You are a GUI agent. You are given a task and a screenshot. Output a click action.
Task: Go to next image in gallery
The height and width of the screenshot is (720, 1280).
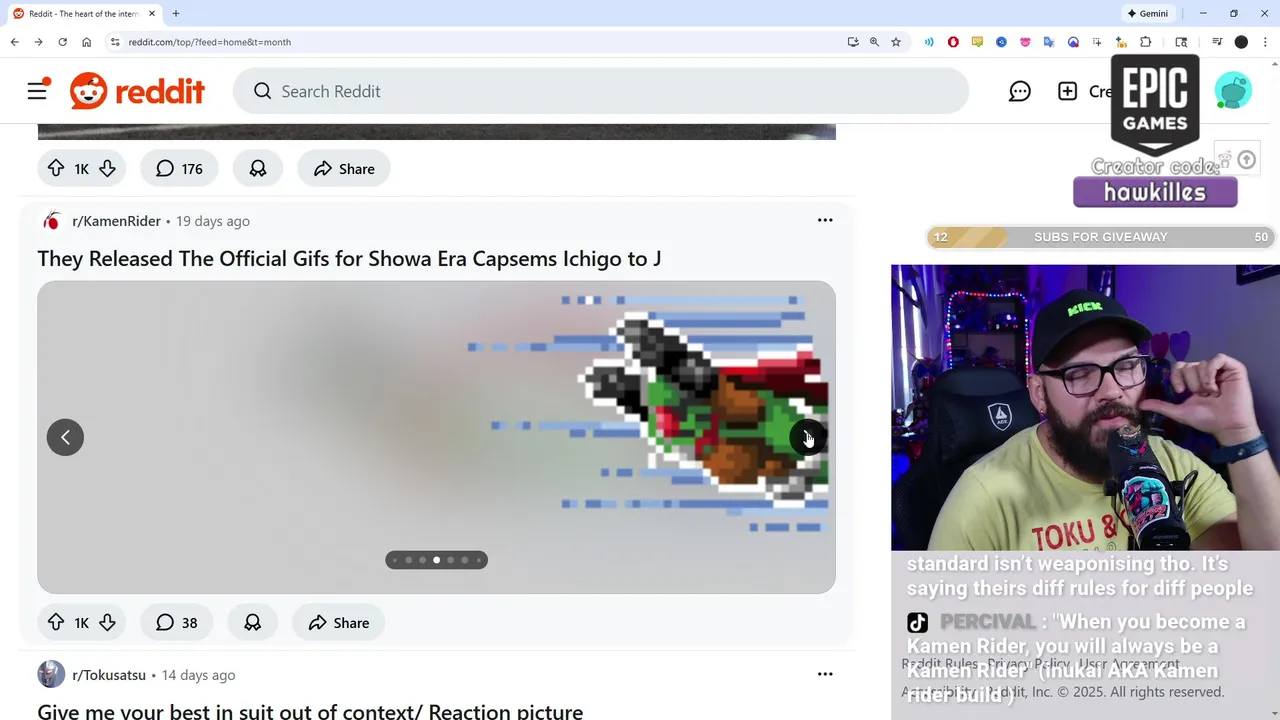[808, 437]
